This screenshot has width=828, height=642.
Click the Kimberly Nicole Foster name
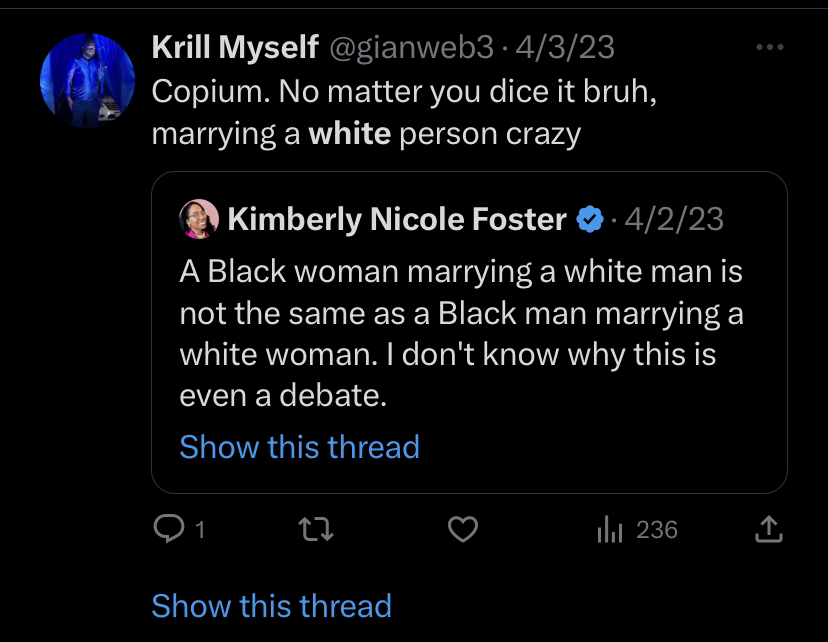pos(397,219)
